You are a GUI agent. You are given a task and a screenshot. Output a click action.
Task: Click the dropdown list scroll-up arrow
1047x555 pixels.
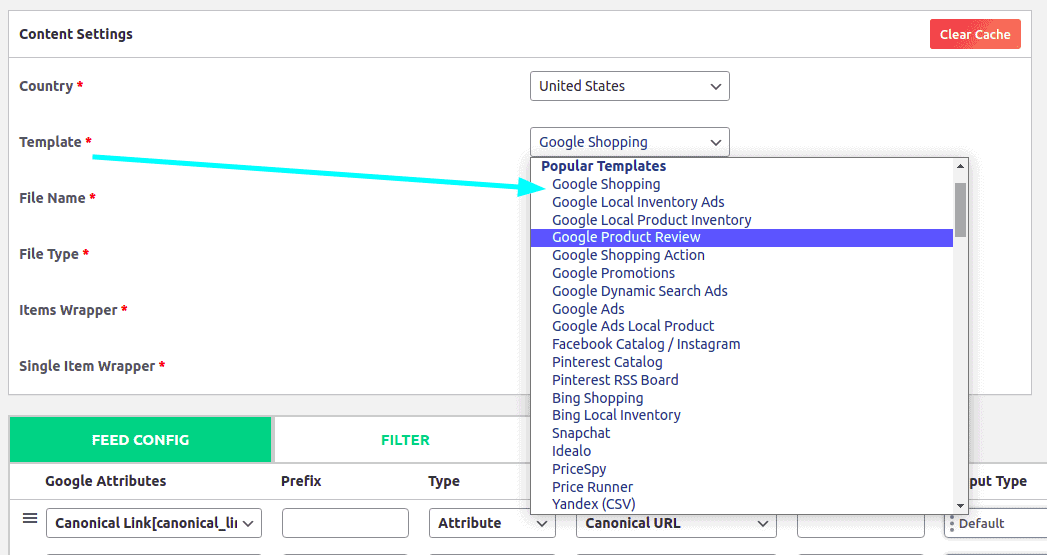(960, 166)
